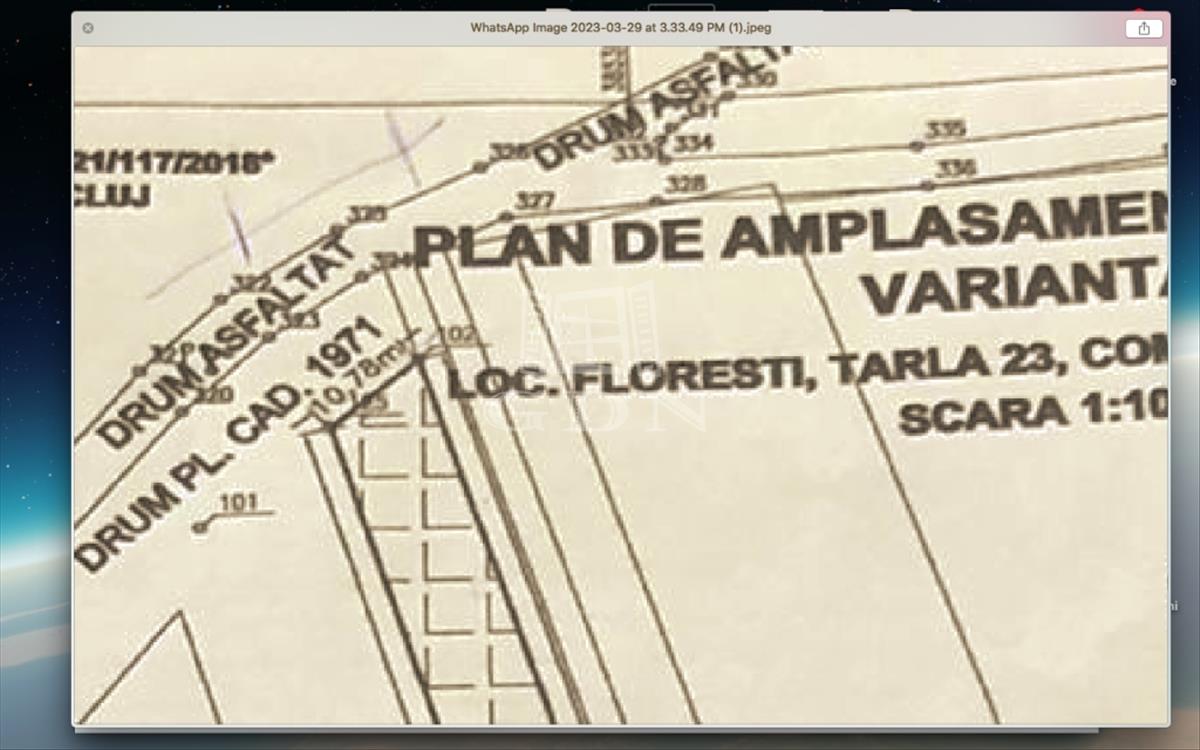Click the 'SCARA 1:10' scale label
Screen dimensions: 1200x750
click(1032, 412)
